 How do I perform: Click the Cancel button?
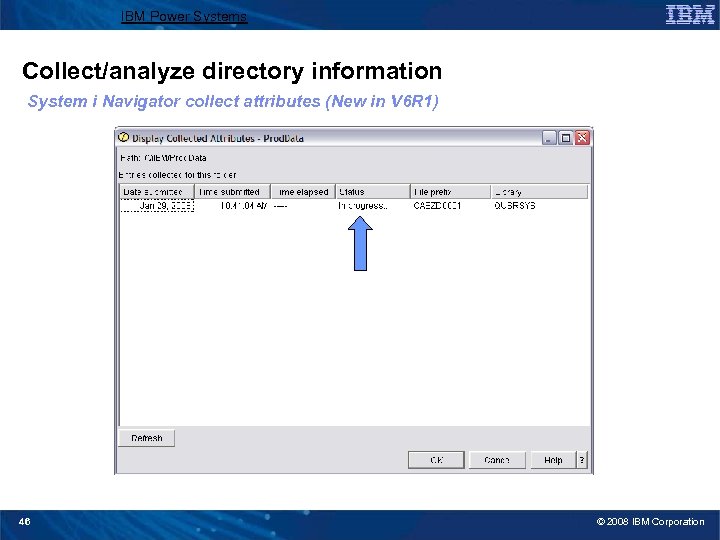[497, 460]
